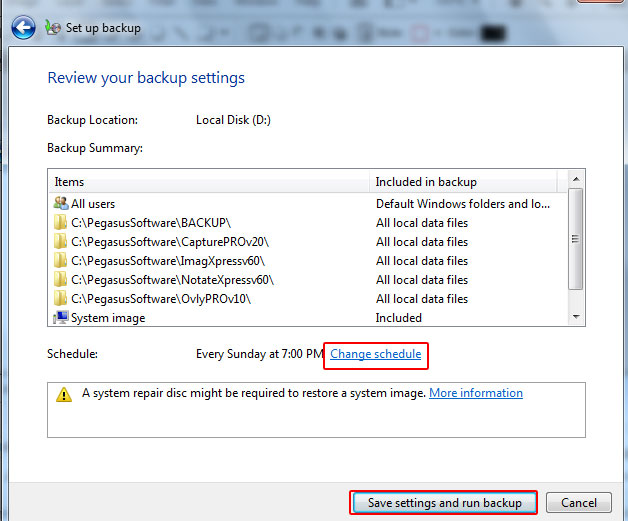Viewport: 628px width, 521px height.
Task: Click Save settings and run backup
Action: point(445,503)
